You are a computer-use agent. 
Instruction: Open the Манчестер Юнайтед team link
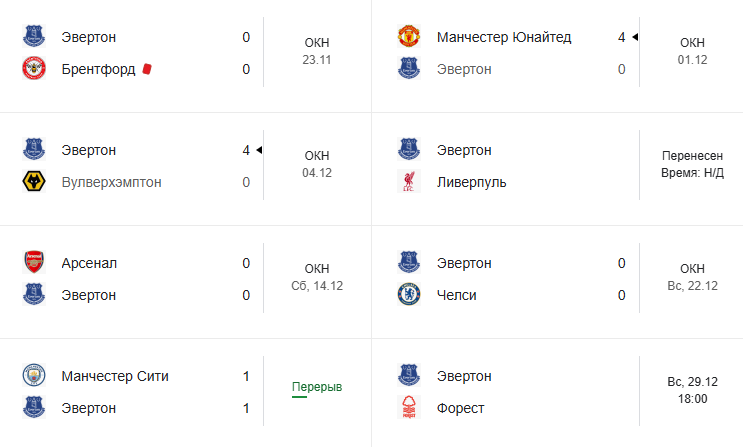coord(504,37)
